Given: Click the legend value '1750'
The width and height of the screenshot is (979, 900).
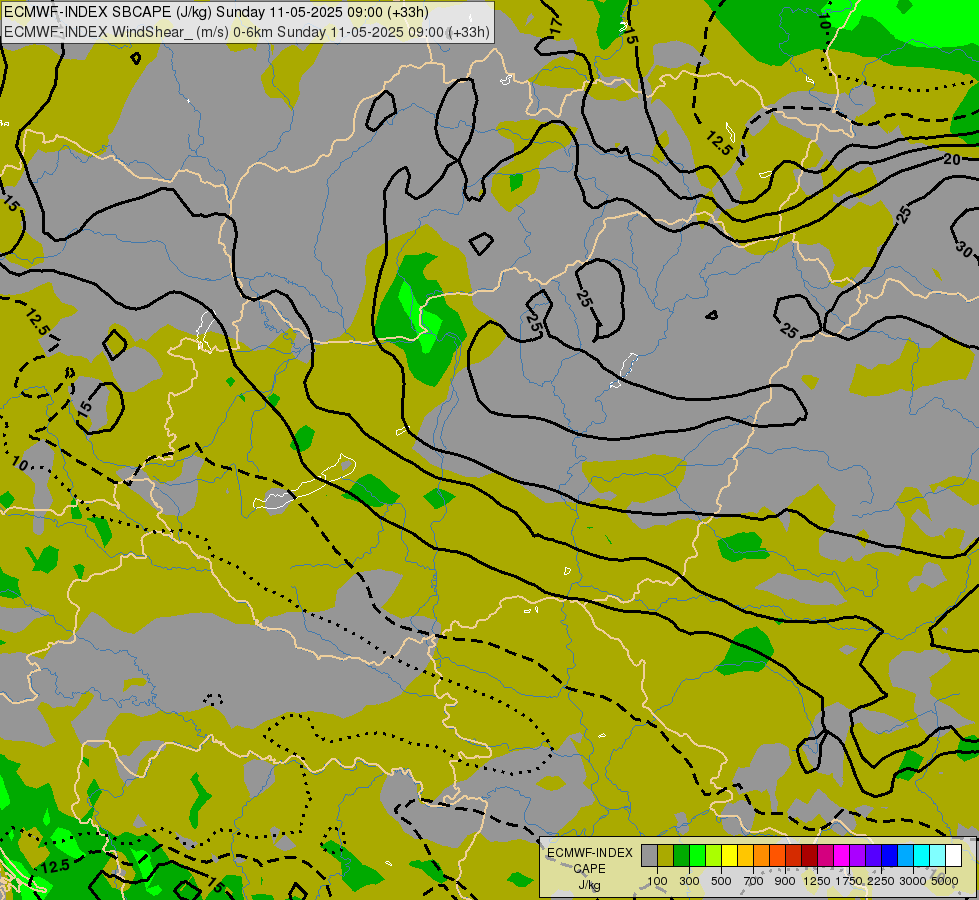Looking at the screenshot, I should point(849,881).
